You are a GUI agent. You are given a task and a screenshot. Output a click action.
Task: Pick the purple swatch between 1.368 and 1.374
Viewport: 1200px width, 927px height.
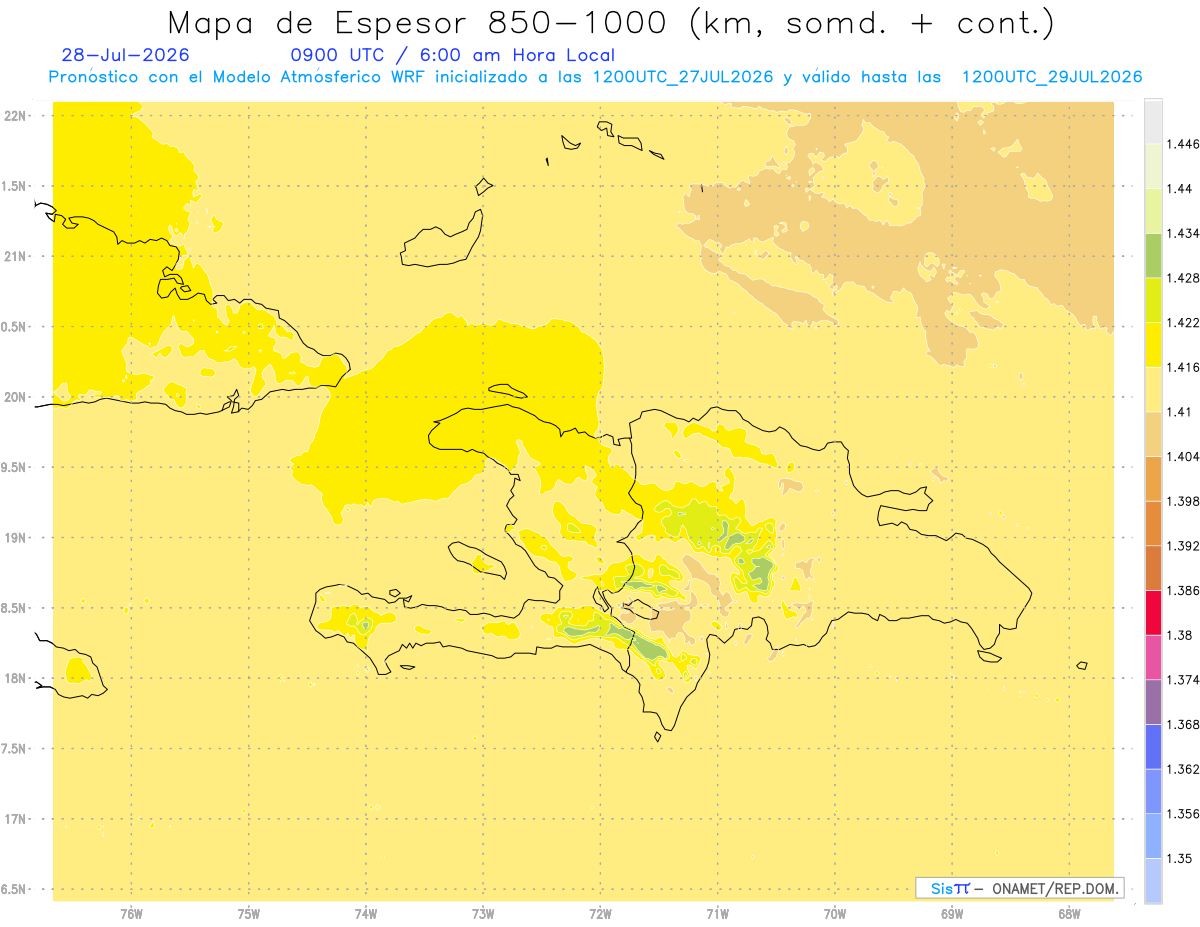pos(1153,701)
